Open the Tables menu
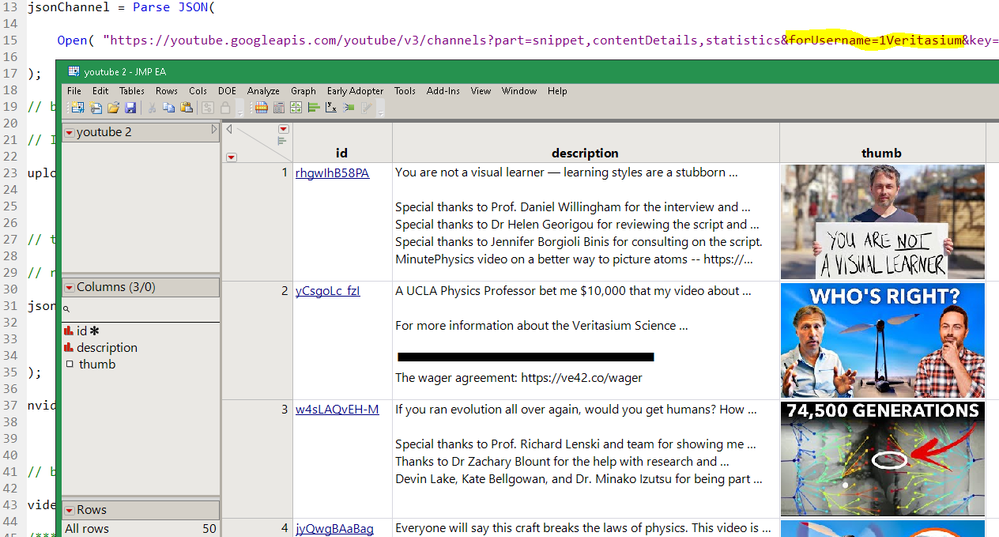 [x=132, y=91]
